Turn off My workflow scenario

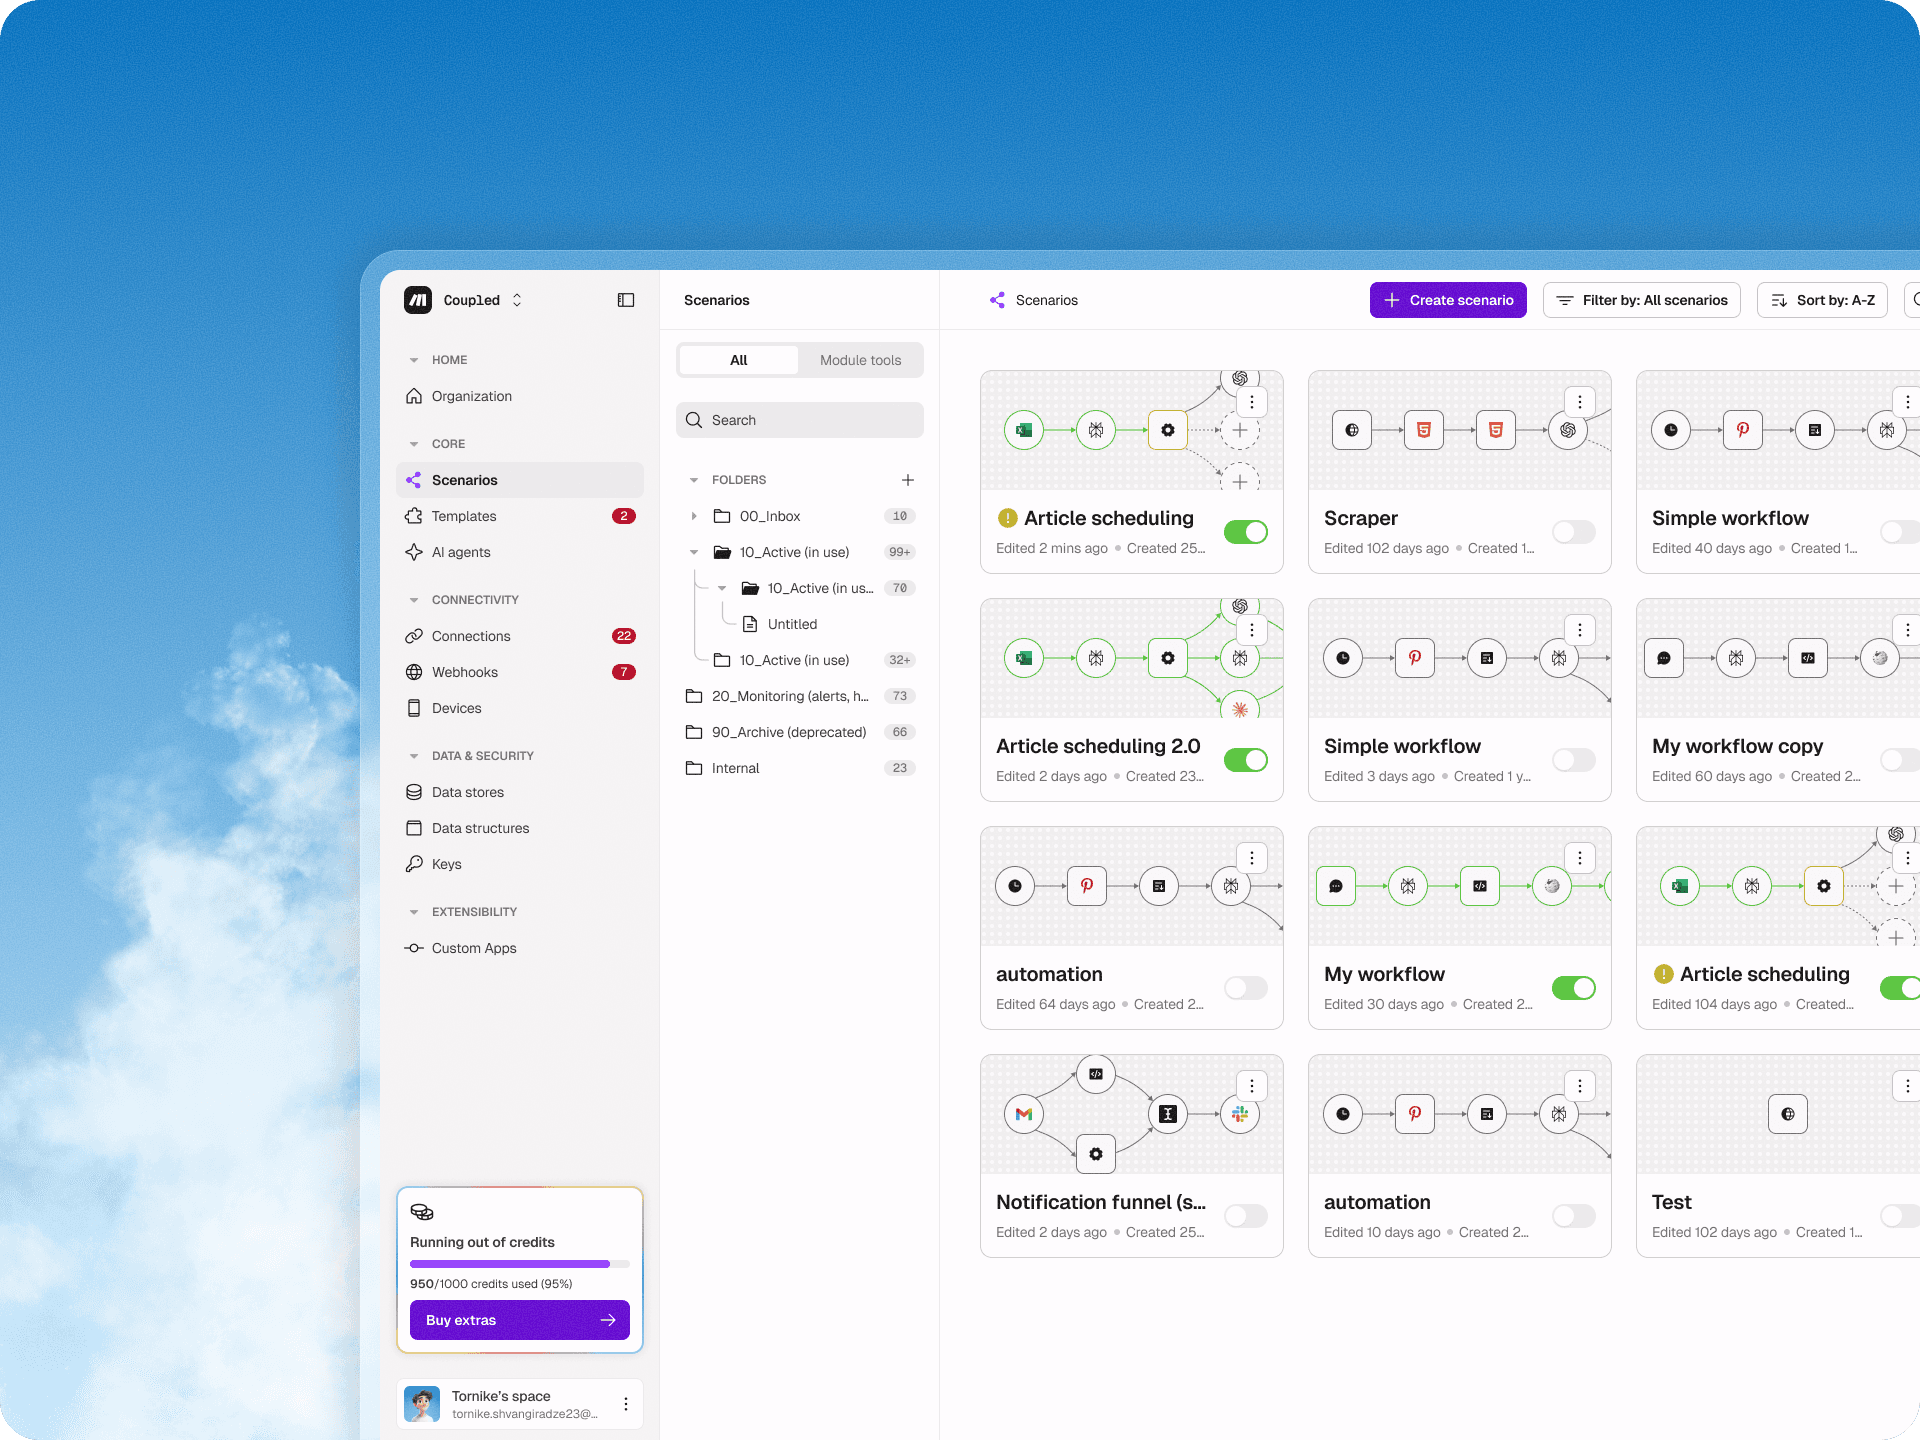tap(1573, 988)
